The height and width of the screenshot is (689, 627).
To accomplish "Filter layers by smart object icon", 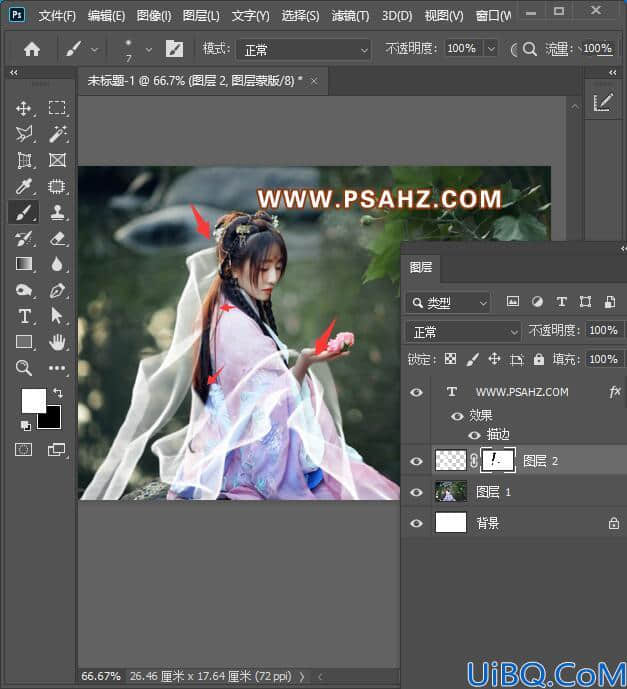I will click(x=610, y=302).
